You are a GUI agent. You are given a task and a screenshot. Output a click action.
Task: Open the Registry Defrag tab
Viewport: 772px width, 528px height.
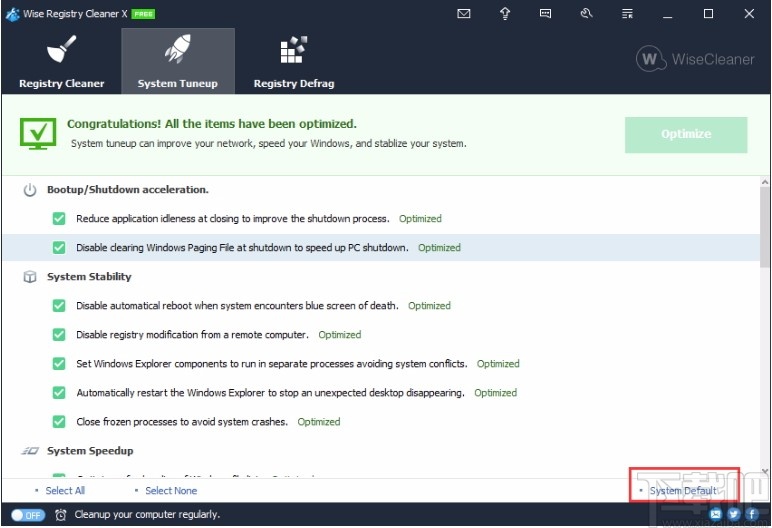(x=294, y=61)
